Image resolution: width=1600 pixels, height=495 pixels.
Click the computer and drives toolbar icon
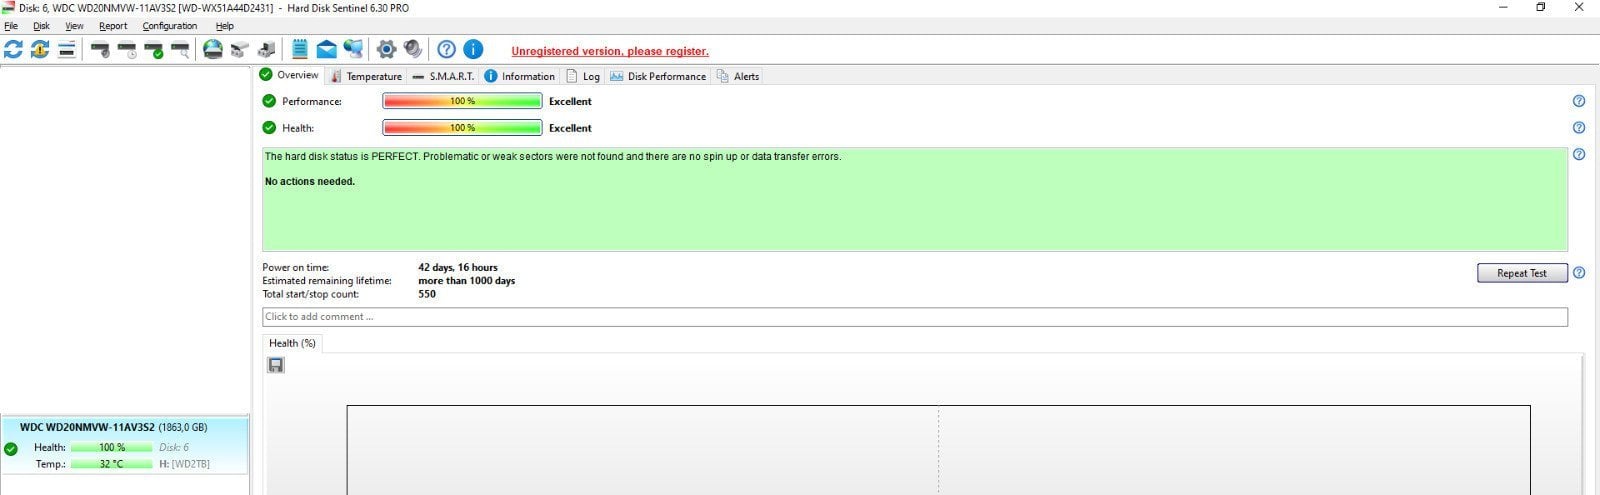tap(266, 49)
